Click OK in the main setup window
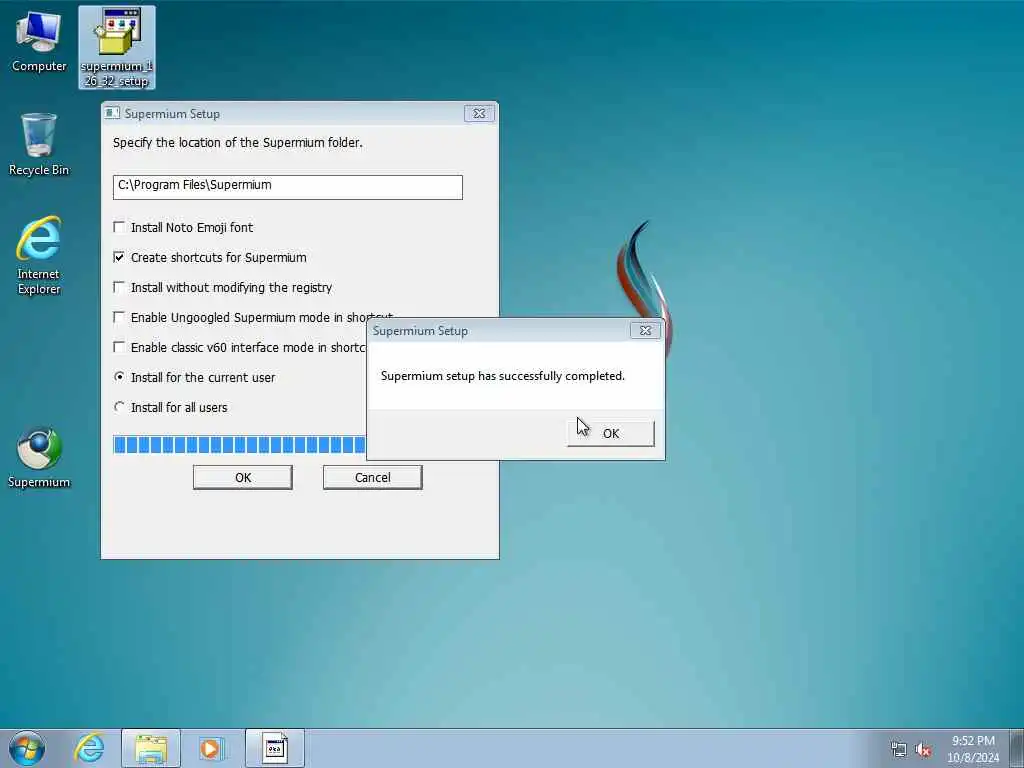1024x768 pixels. [x=243, y=477]
